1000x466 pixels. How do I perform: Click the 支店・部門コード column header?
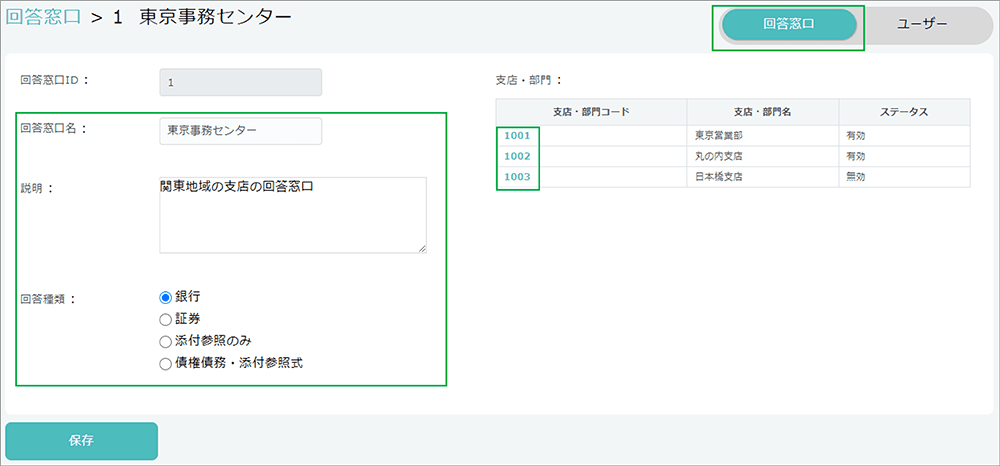click(x=591, y=111)
